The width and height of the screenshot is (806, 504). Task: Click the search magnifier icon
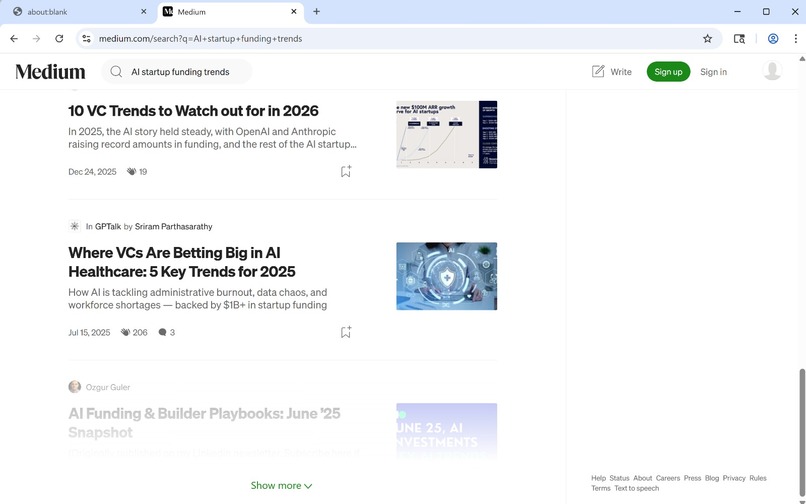116,71
